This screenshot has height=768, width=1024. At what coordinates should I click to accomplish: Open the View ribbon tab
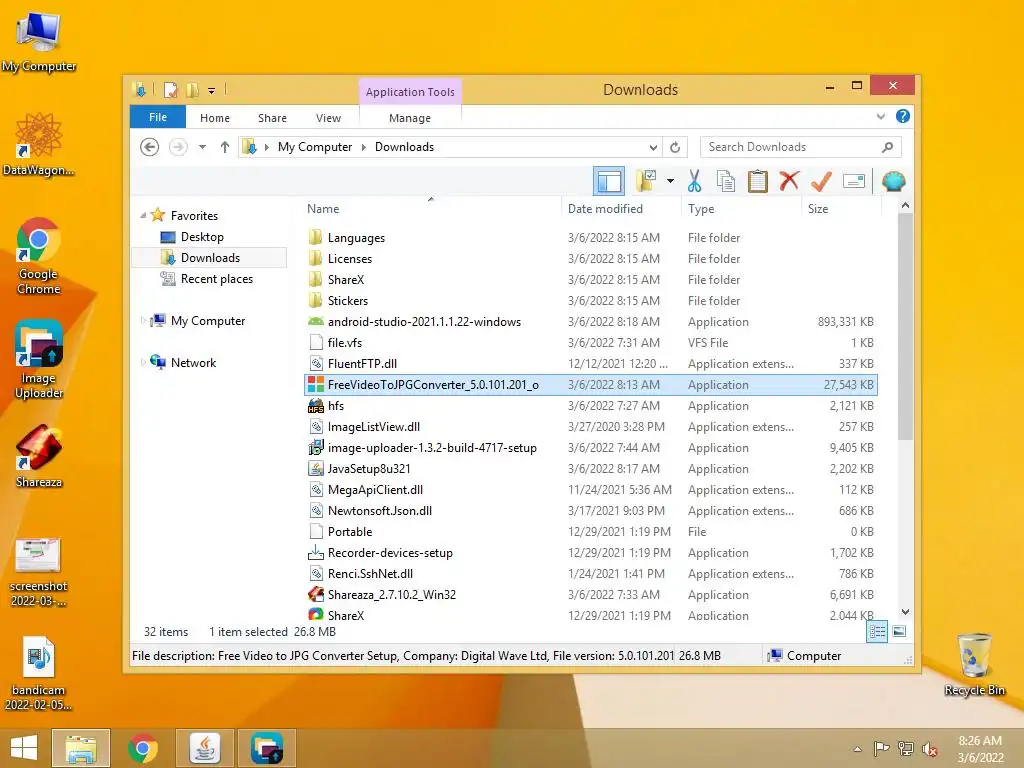(x=328, y=118)
